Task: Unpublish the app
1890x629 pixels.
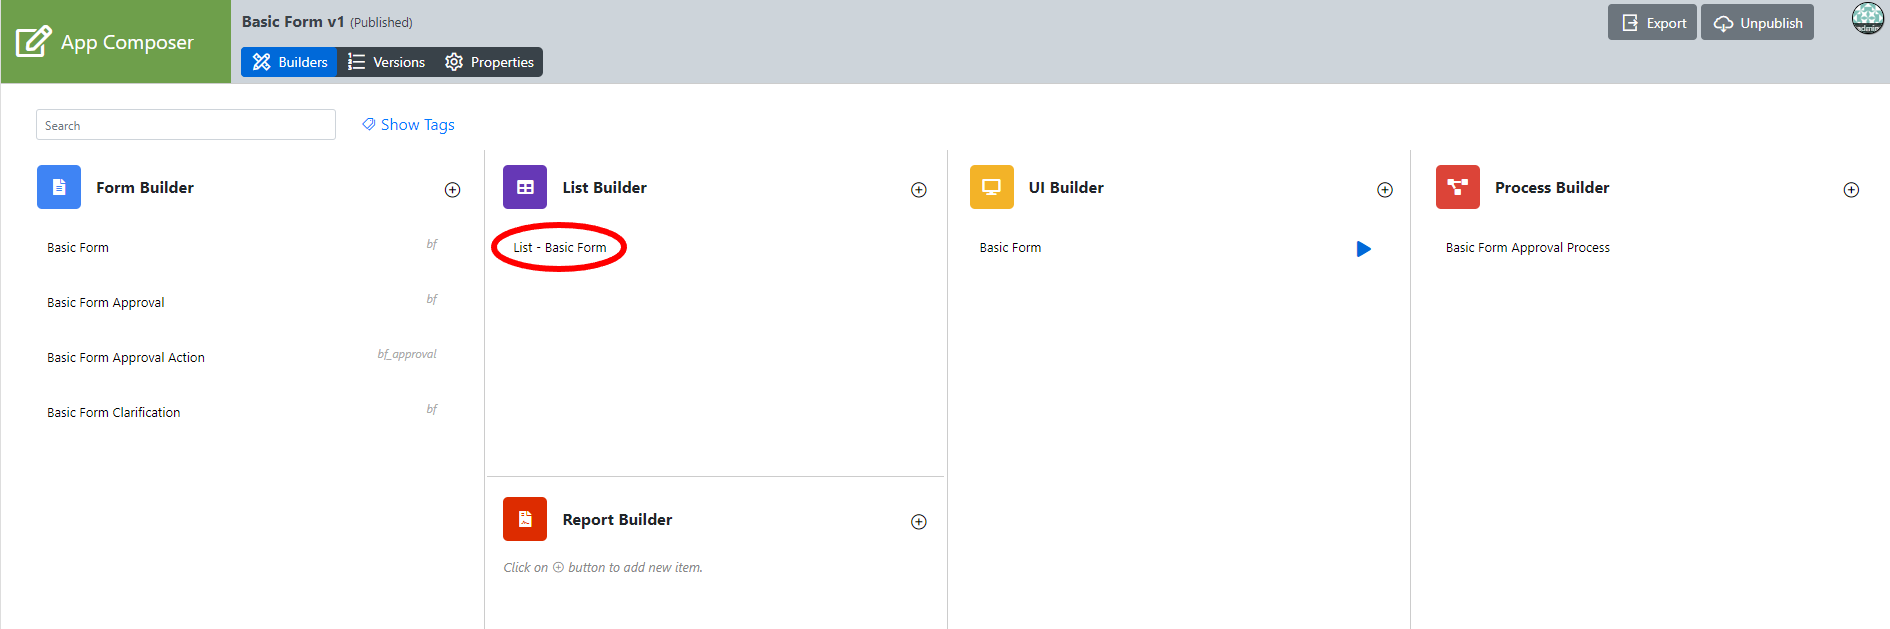Action: pos(1757,23)
